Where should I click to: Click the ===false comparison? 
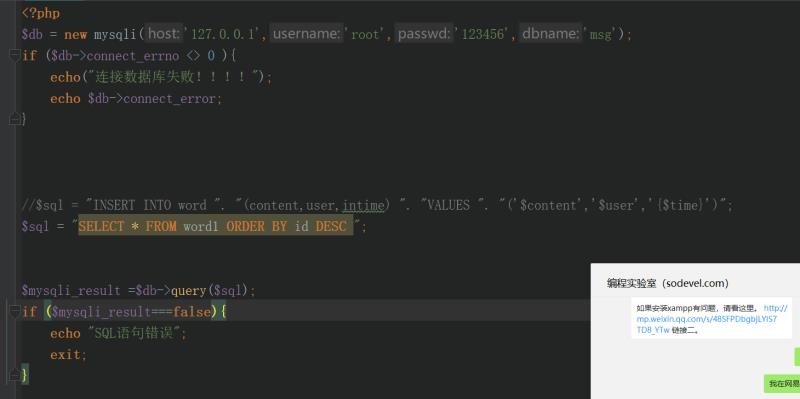coord(180,312)
